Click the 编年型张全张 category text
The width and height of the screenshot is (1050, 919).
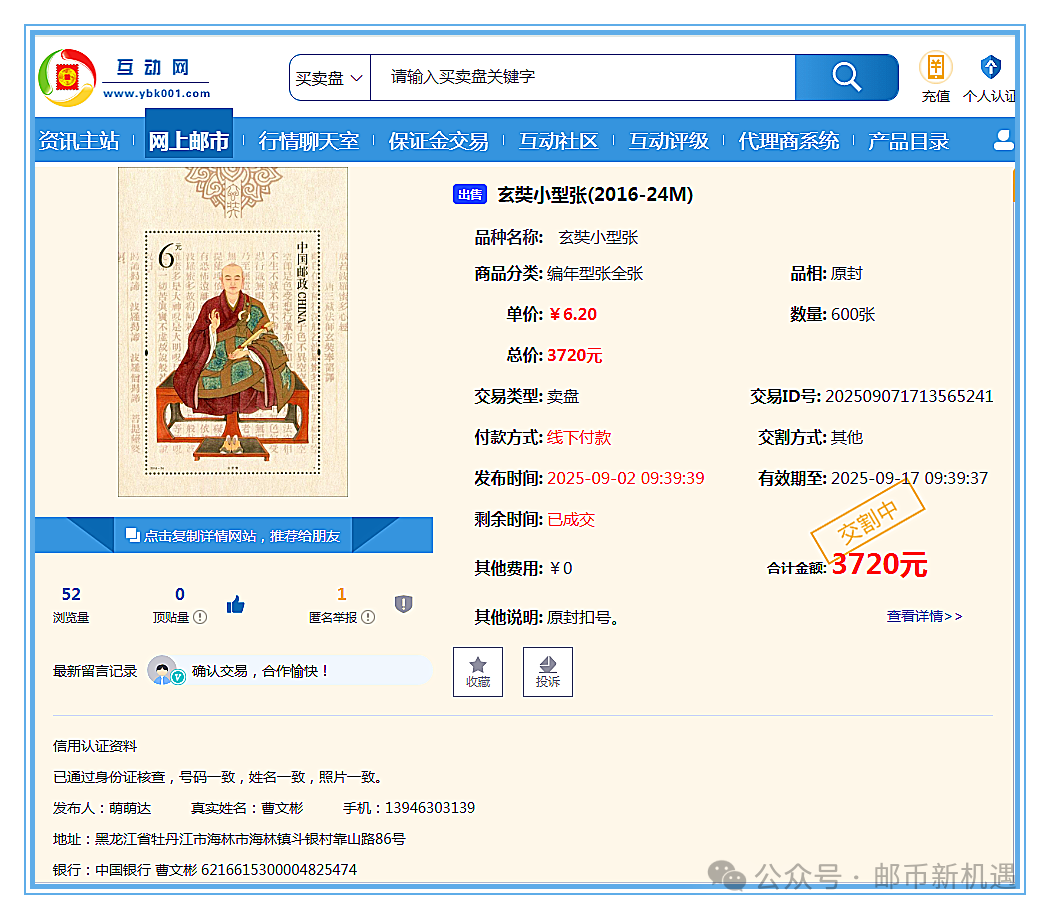point(595,273)
